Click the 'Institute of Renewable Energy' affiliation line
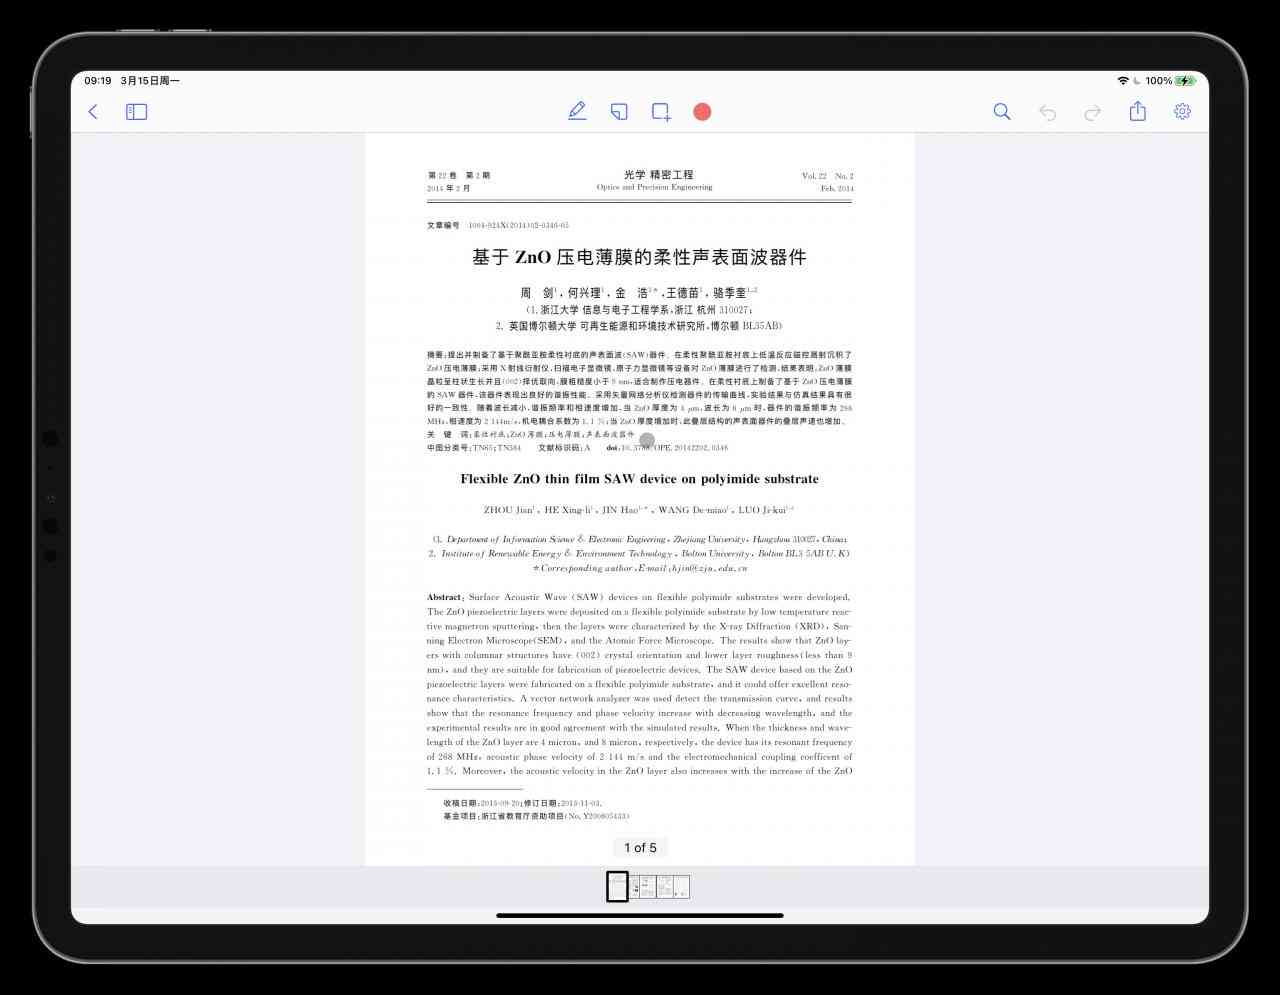Viewport: 1280px width, 995px height. [639, 553]
